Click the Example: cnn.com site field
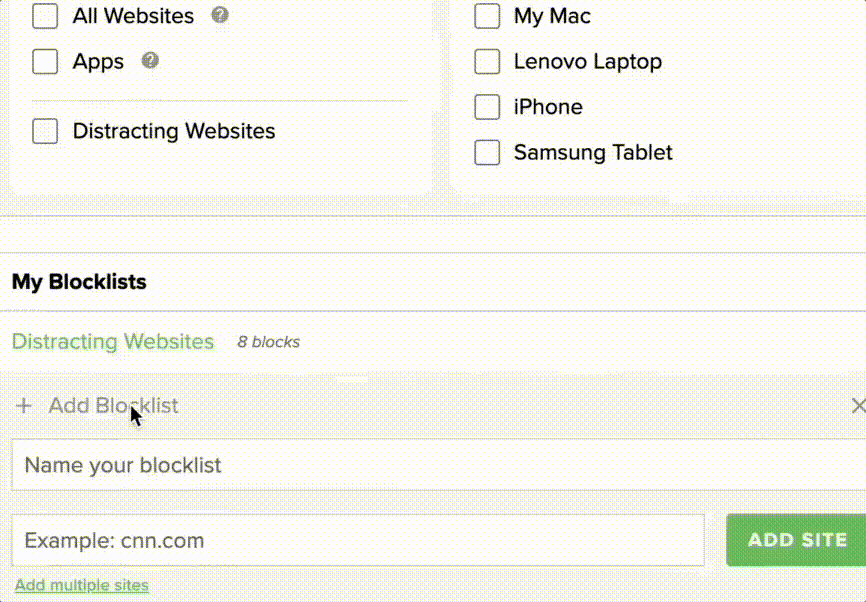The width and height of the screenshot is (866, 602). coord(300,540)
